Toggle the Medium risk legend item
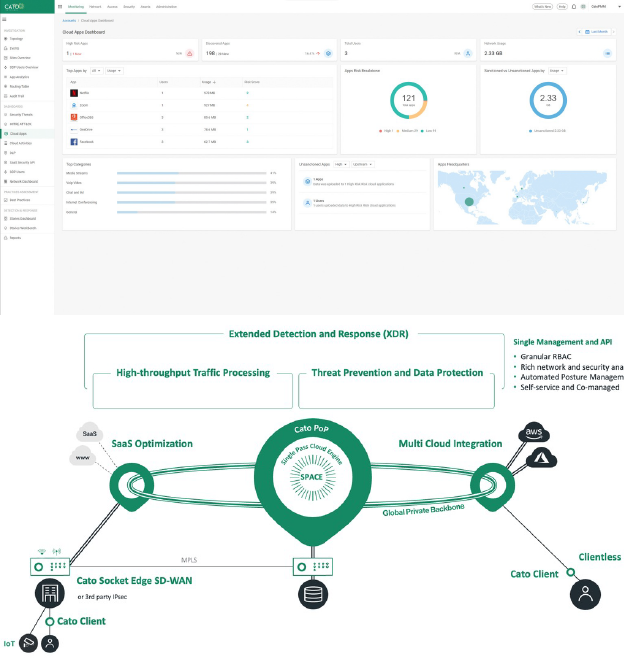The width and height of the screenshot is (624, 672). [407, 131]
